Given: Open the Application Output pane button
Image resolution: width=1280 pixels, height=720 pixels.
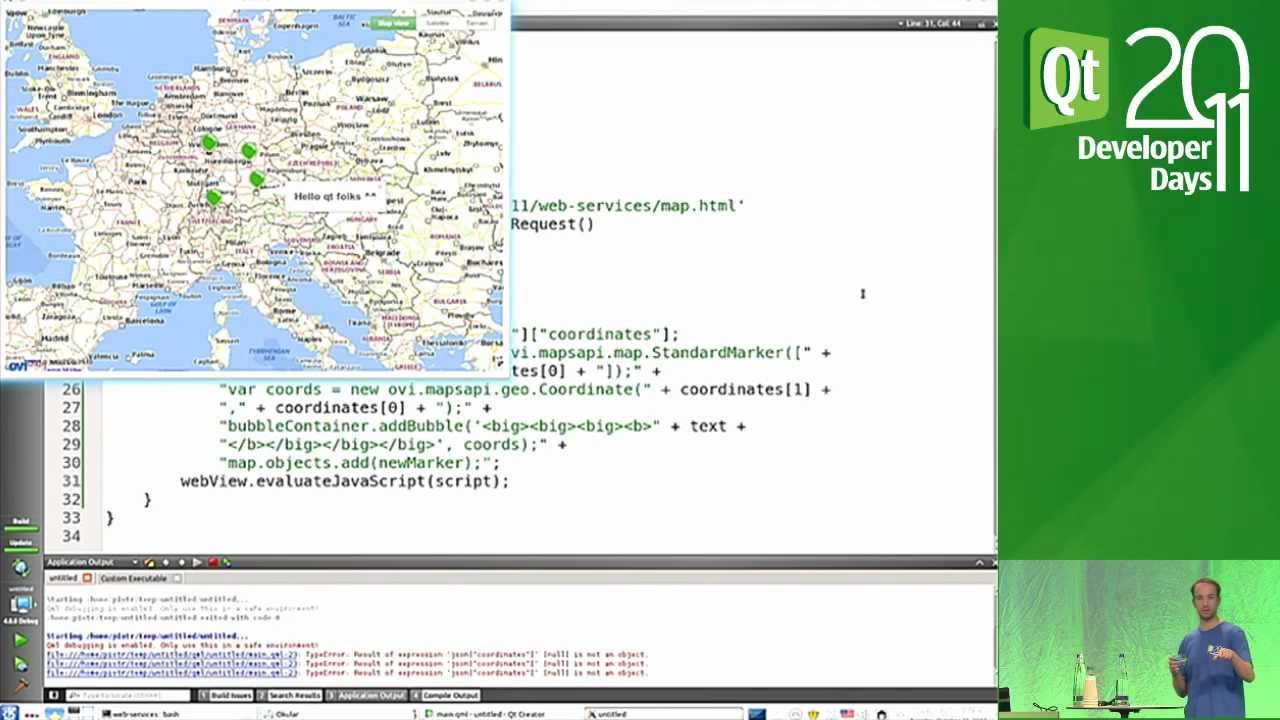Looking at the screenshot, I should pos(367,696).
